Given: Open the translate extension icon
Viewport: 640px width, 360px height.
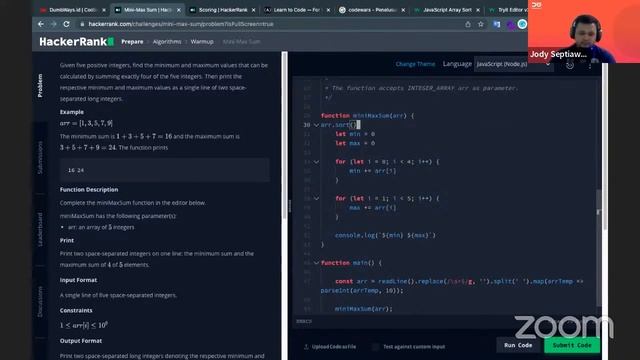Looking at the screenshot, I should pos(497,24).
